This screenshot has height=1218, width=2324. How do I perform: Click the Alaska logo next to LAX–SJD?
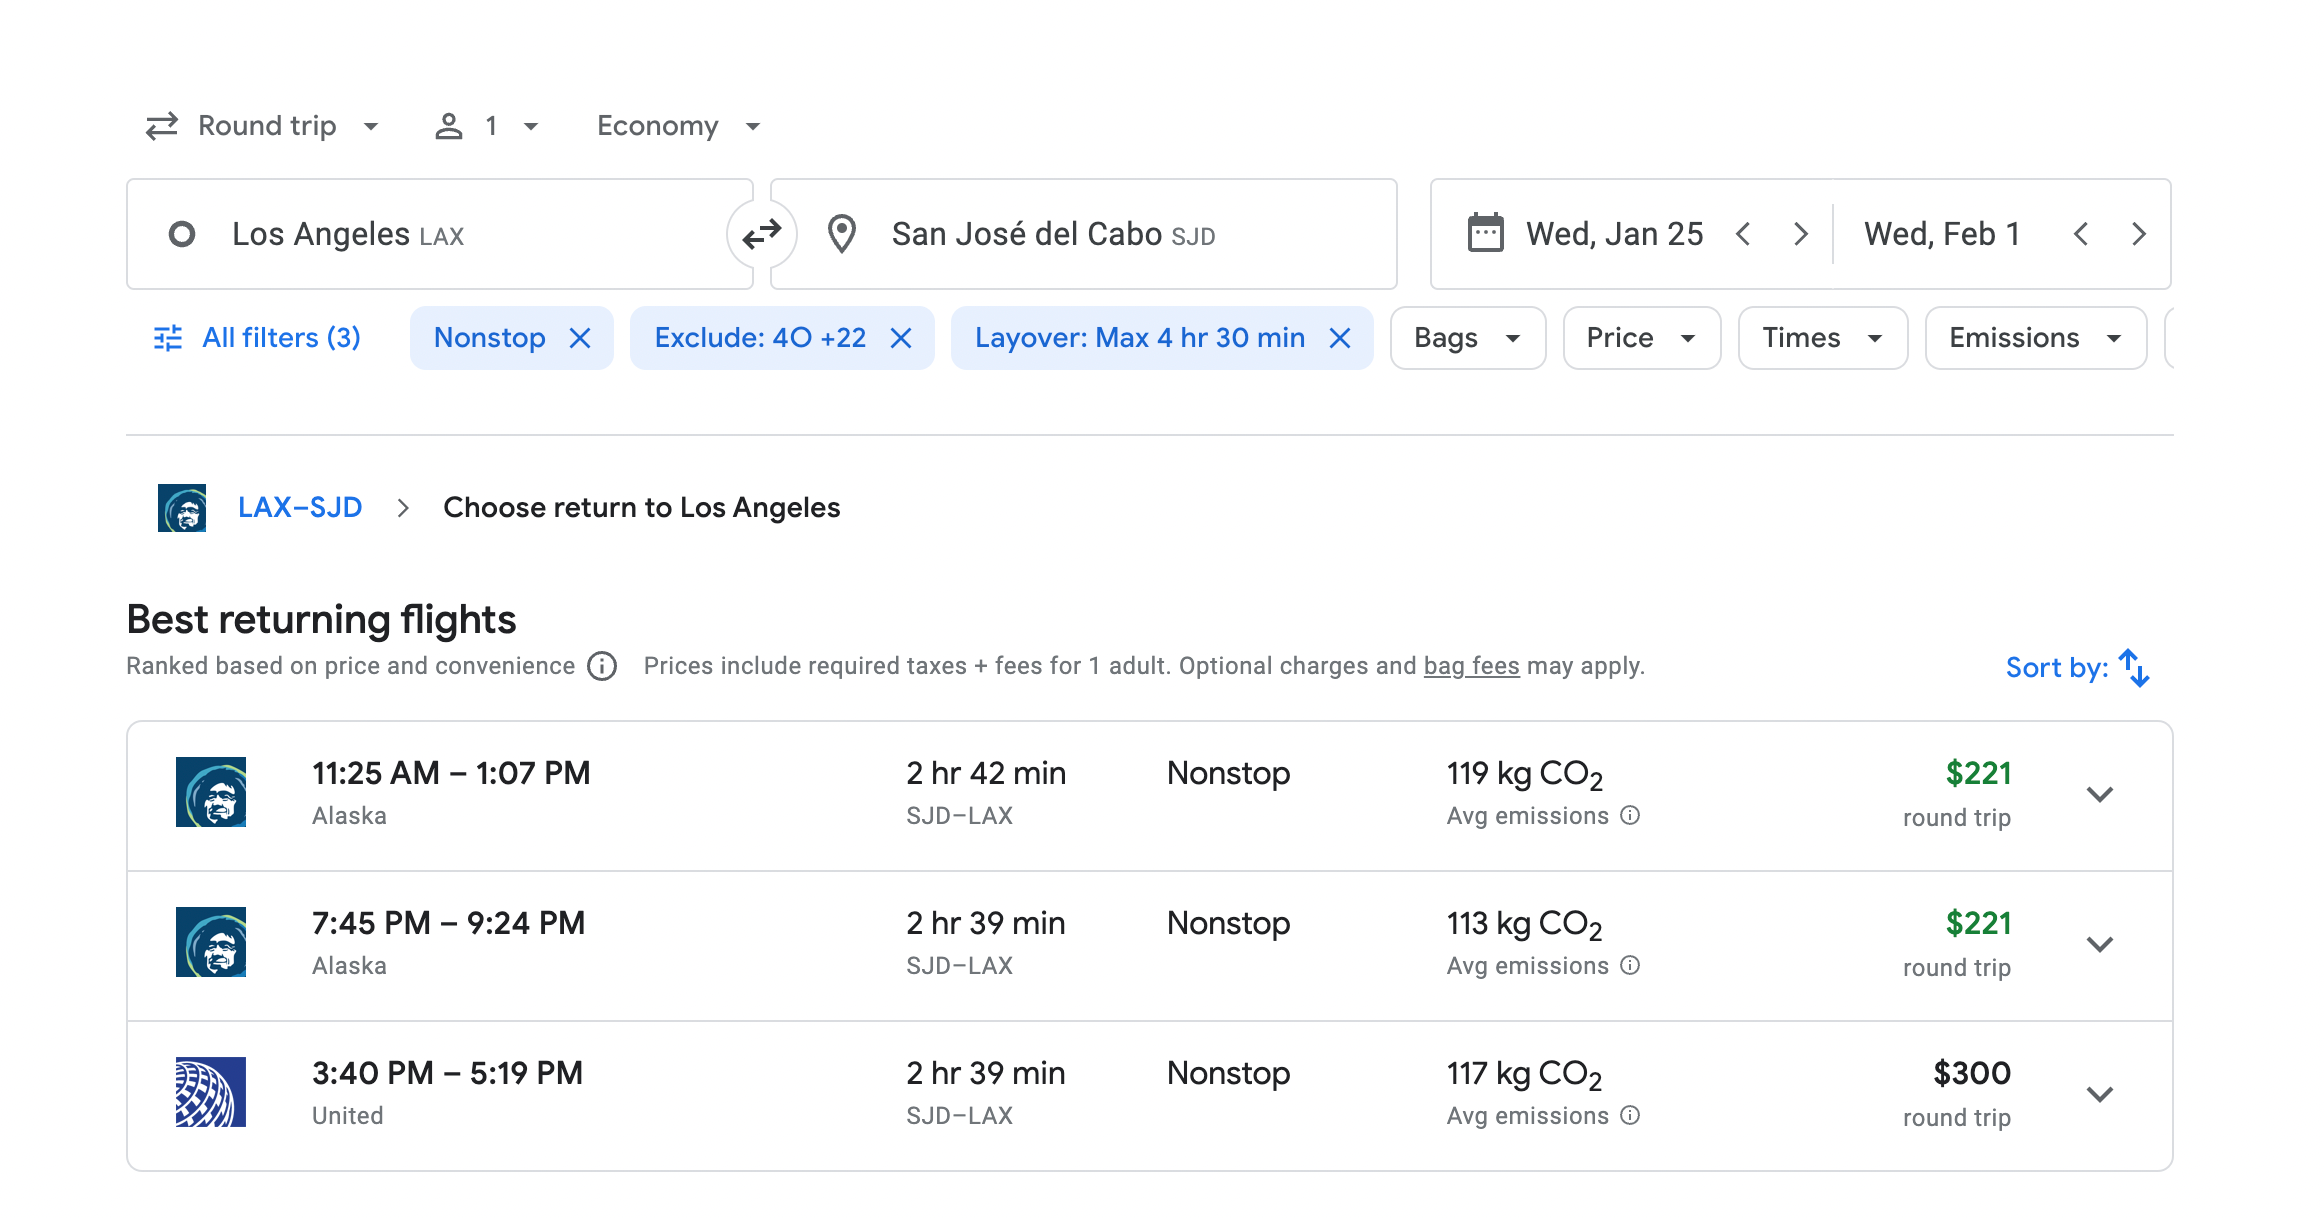[x=182, y=508]
